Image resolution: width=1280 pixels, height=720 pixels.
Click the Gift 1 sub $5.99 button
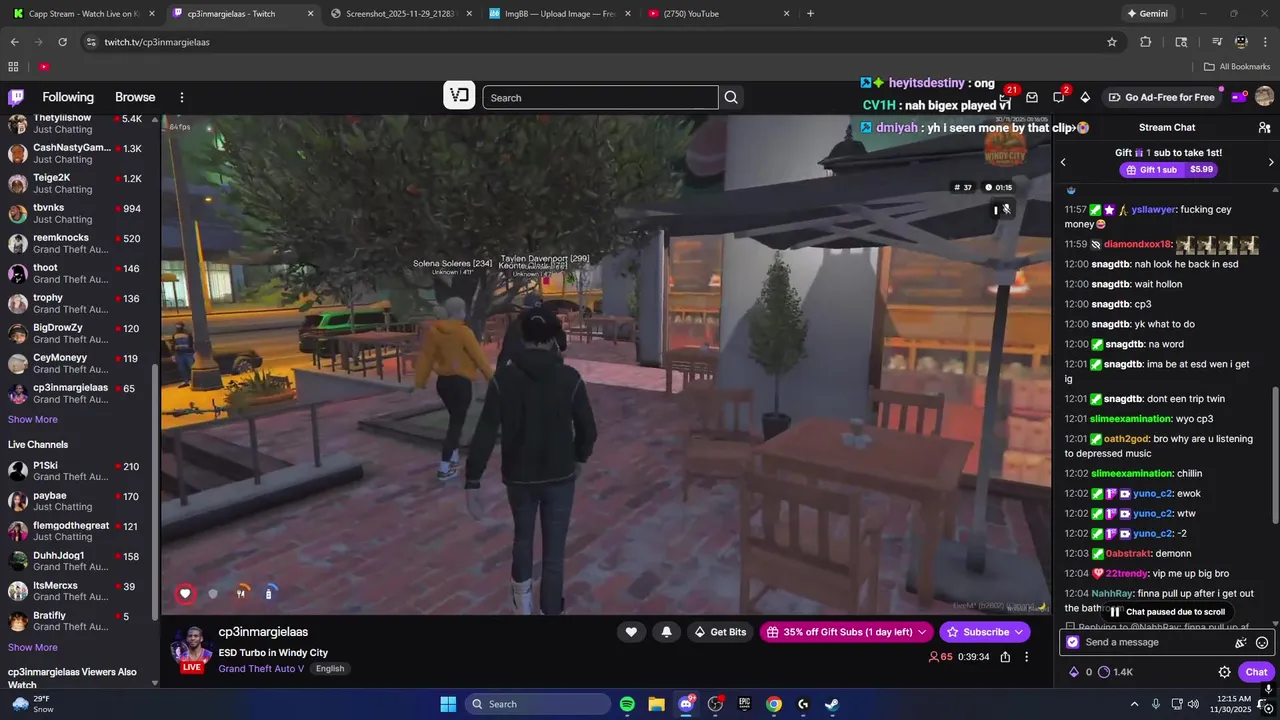pyautogui.click(x=1167, y=170)
